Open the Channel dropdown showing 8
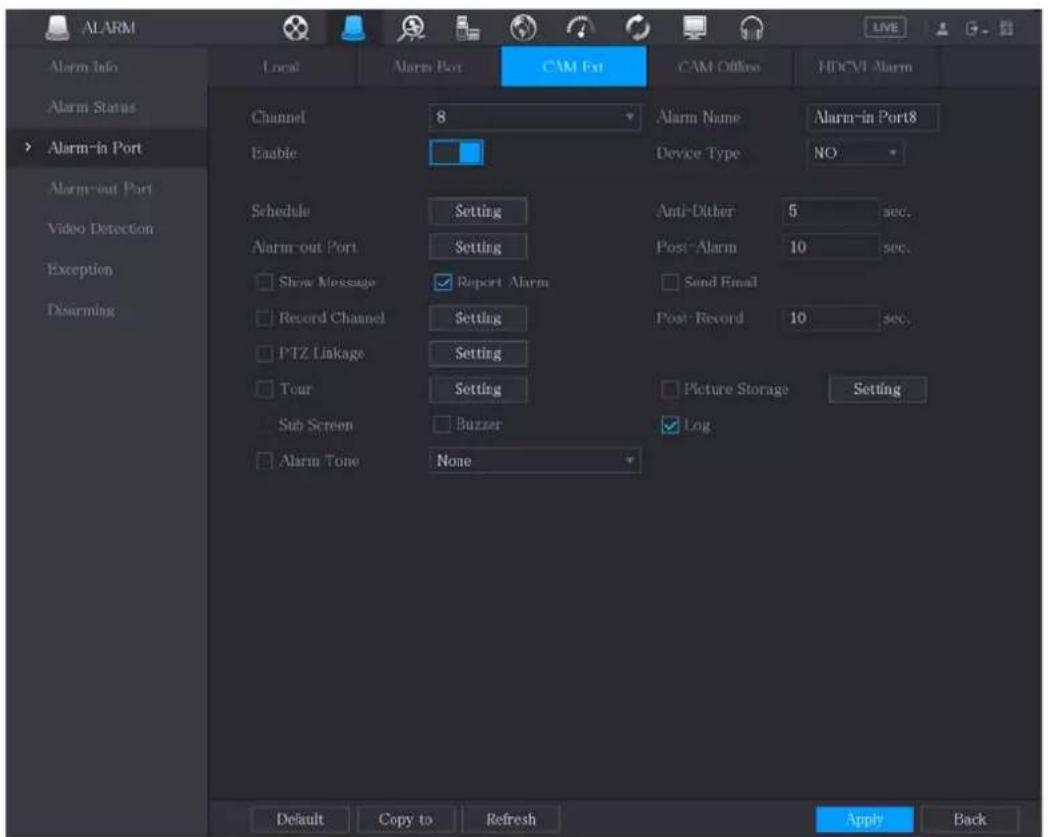 click(x=534, y=117)
